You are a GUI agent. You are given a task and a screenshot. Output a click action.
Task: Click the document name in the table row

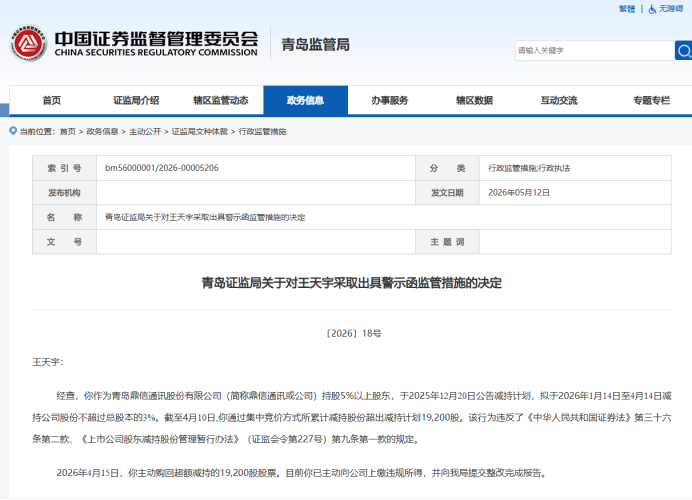point(205,218)
